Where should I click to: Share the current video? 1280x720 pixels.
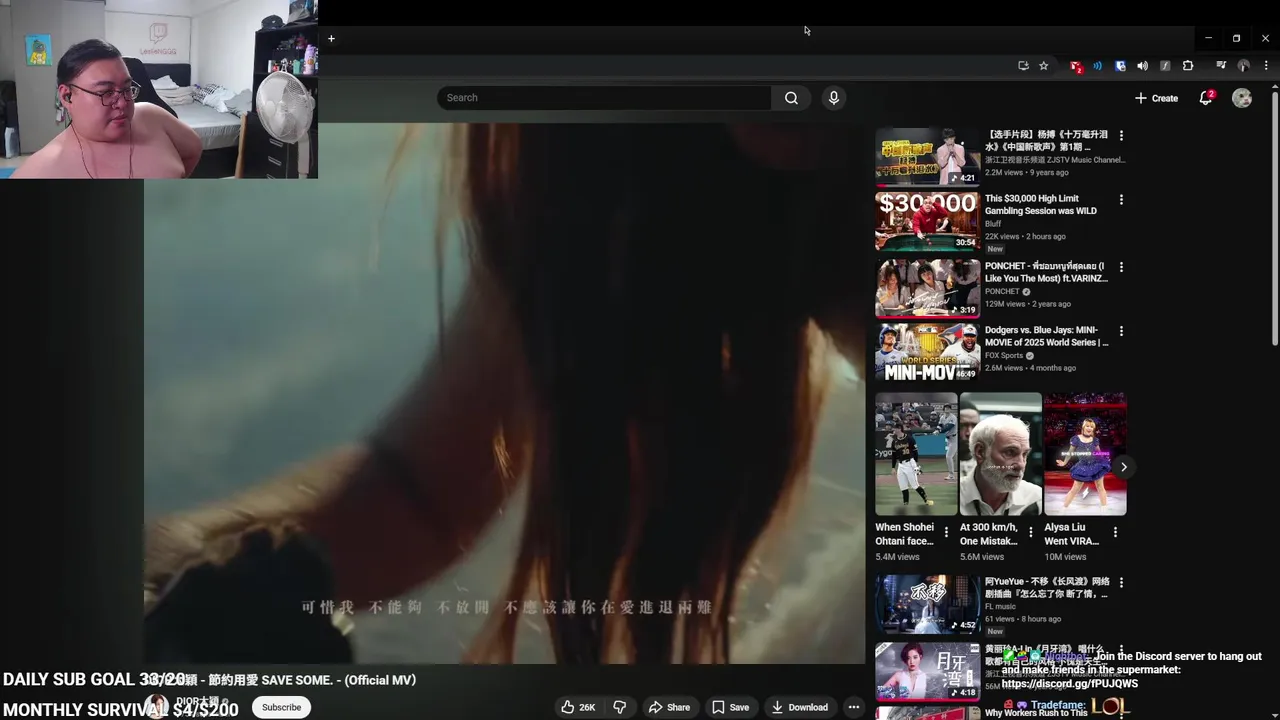(x=669, y=707)
